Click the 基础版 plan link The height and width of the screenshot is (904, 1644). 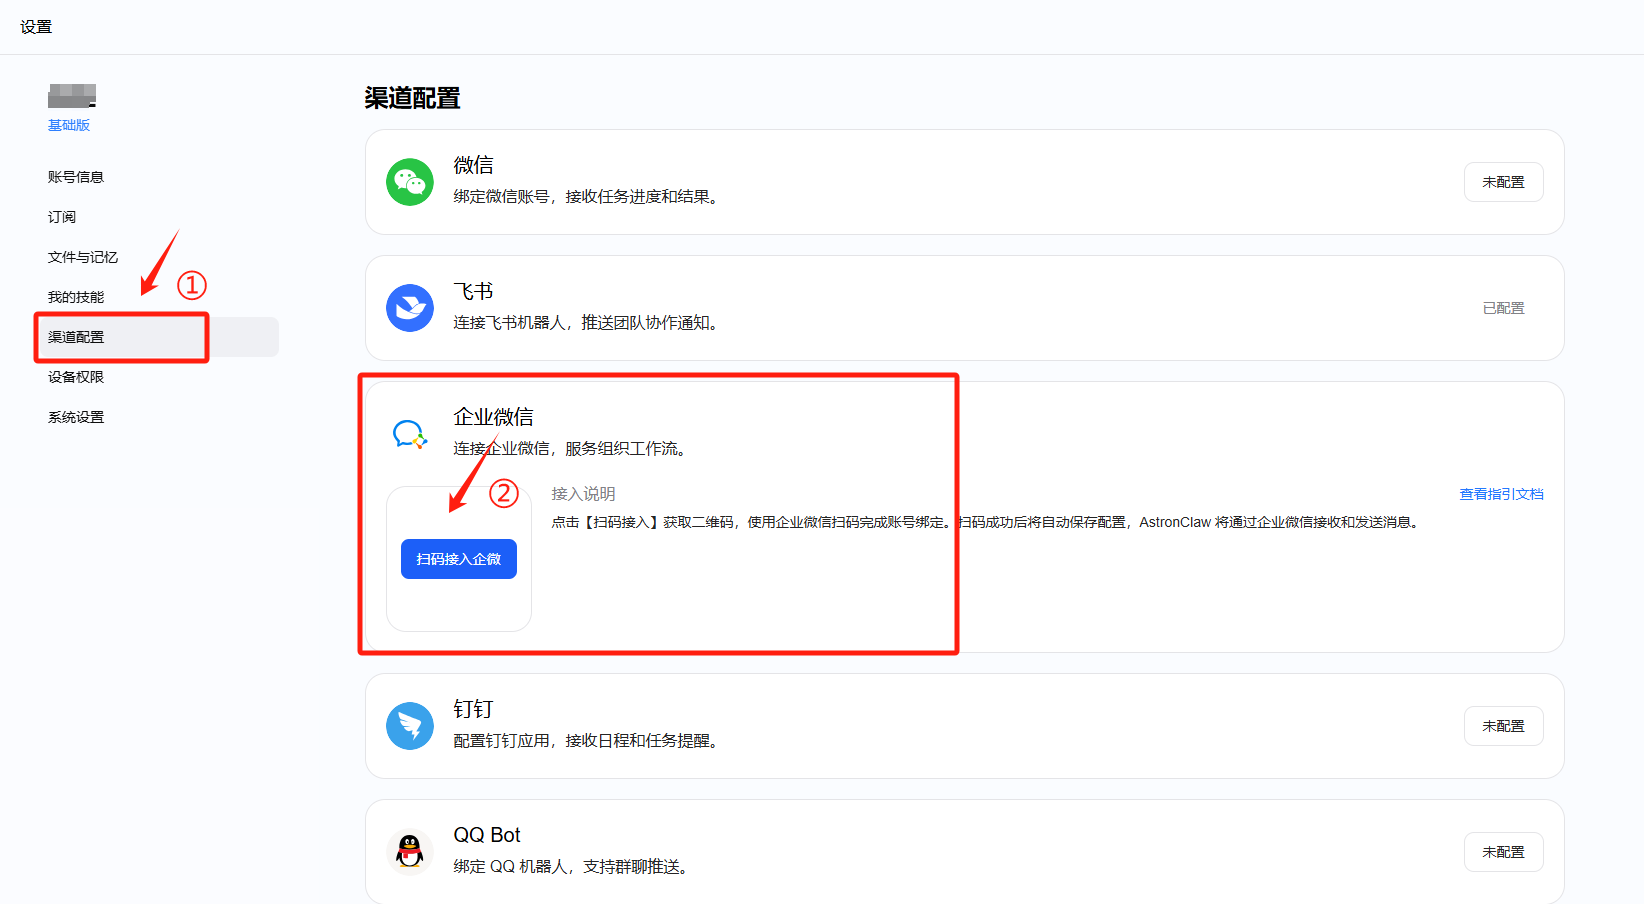pos(69,125)
